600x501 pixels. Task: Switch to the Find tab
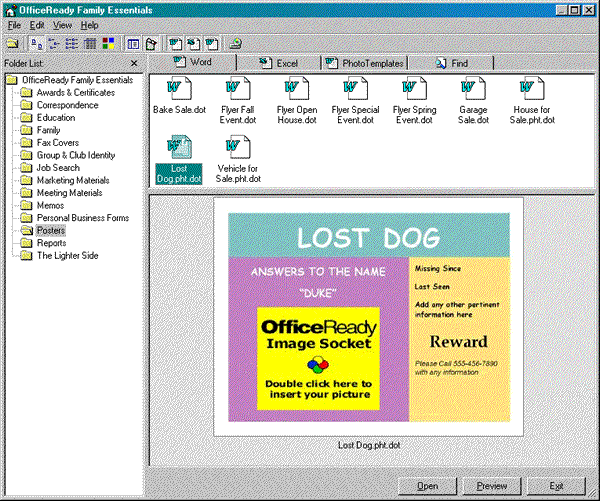451,63
